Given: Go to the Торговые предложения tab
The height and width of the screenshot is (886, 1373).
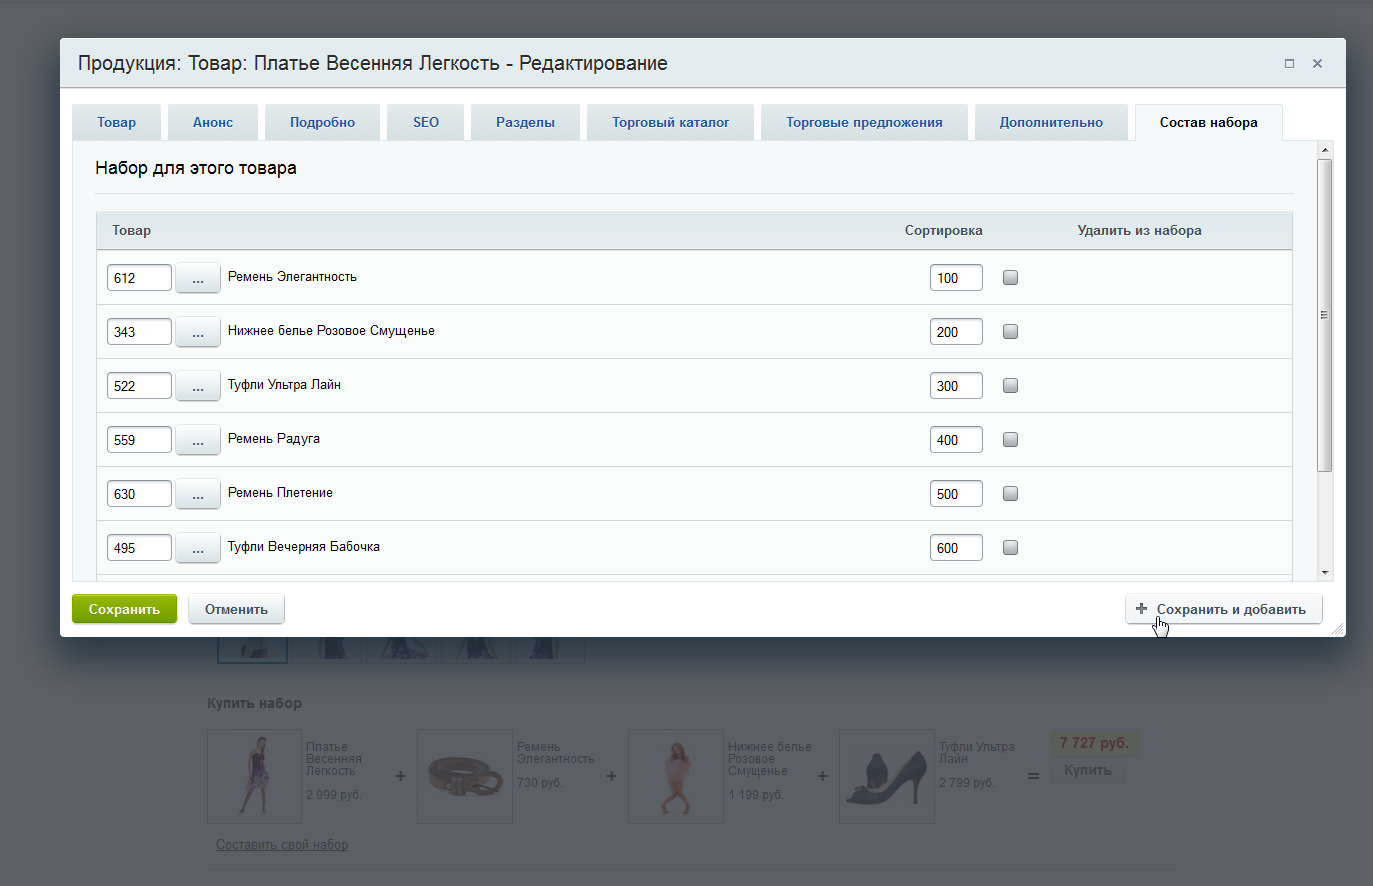Looking at the screenshot, I should click(864, 122).
